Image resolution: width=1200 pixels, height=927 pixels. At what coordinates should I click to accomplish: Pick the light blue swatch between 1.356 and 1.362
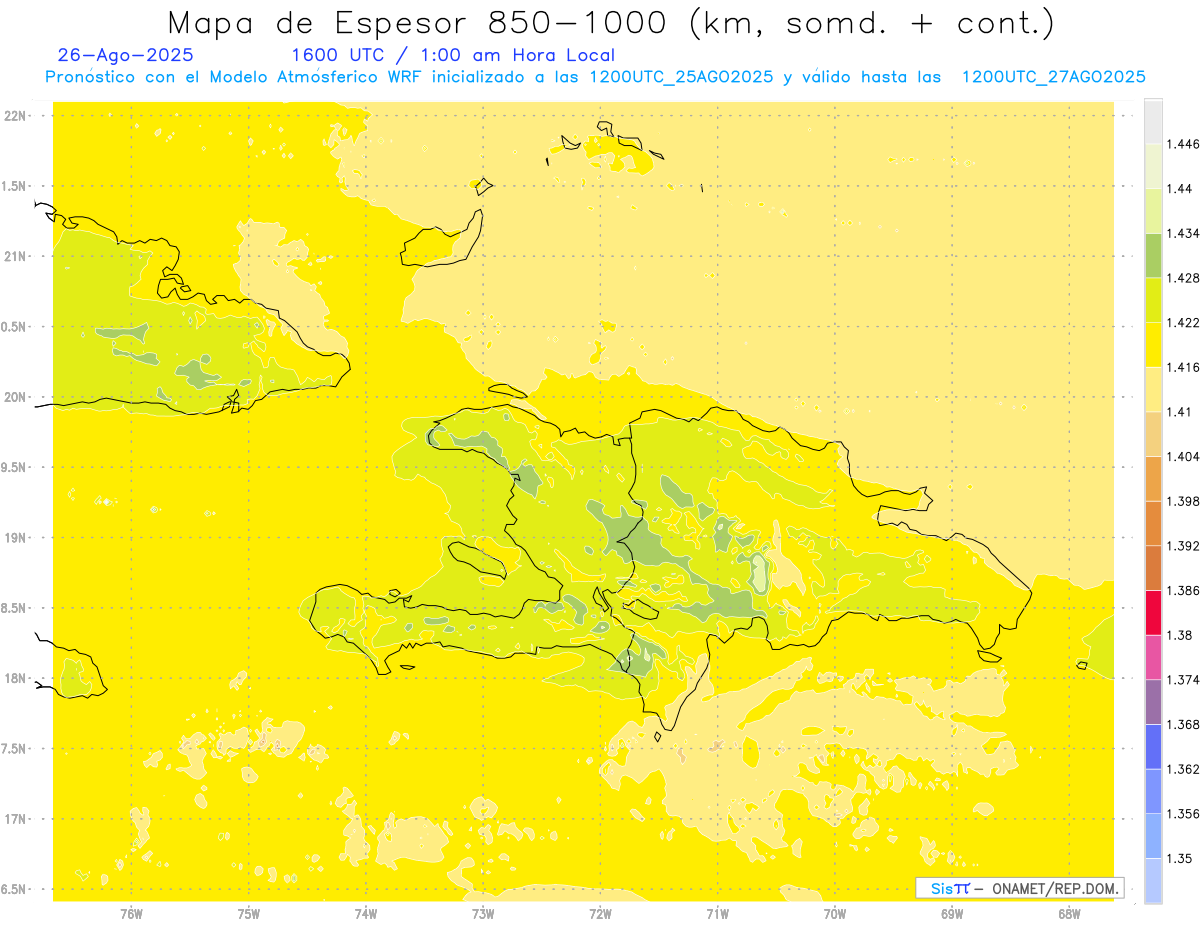pos(1153,791)
